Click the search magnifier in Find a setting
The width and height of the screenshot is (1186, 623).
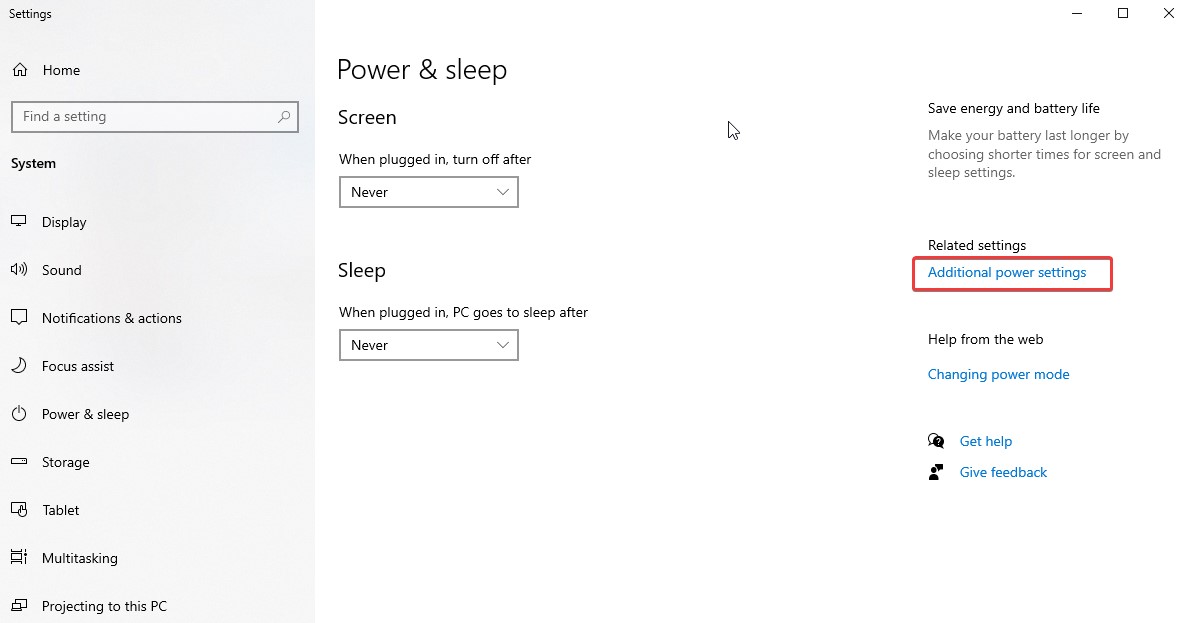tap(284, 116)
